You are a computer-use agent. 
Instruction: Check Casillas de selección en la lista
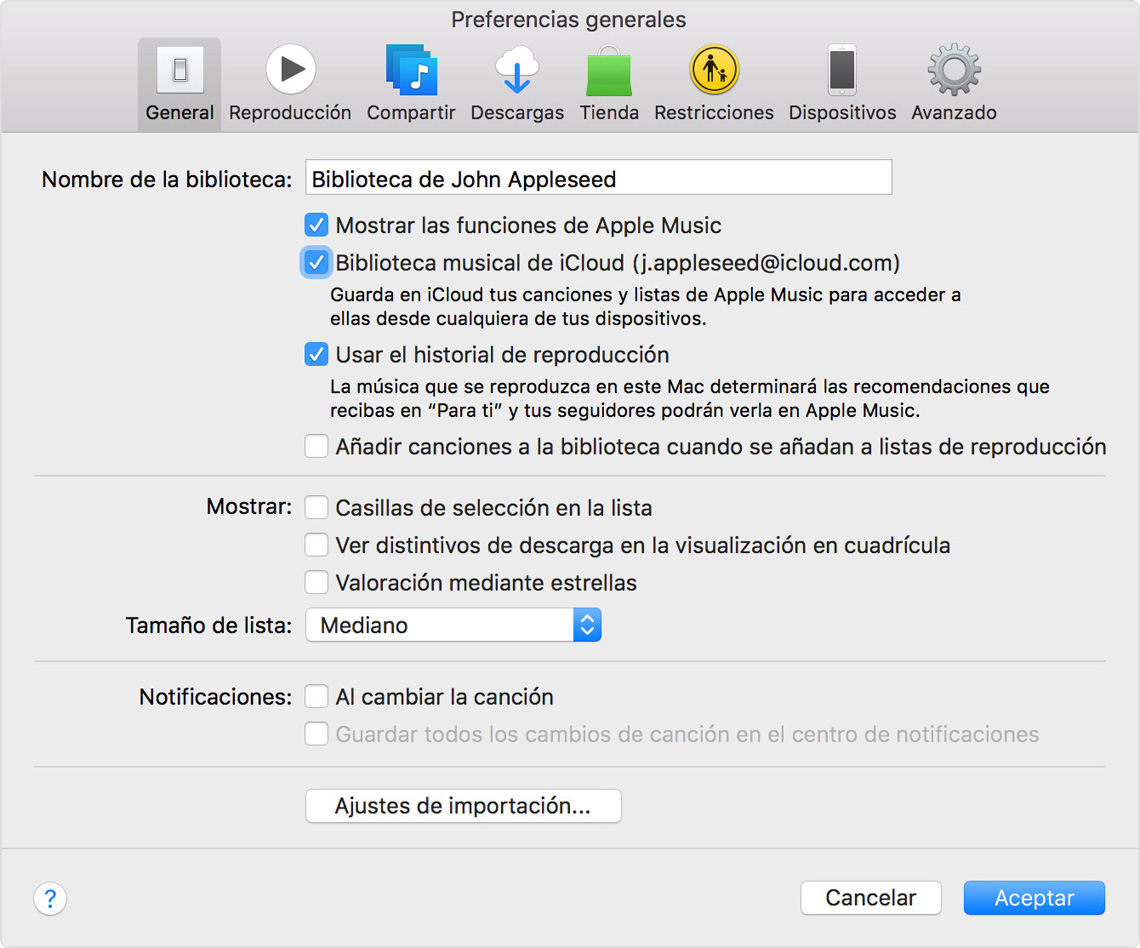click(316, 507)
